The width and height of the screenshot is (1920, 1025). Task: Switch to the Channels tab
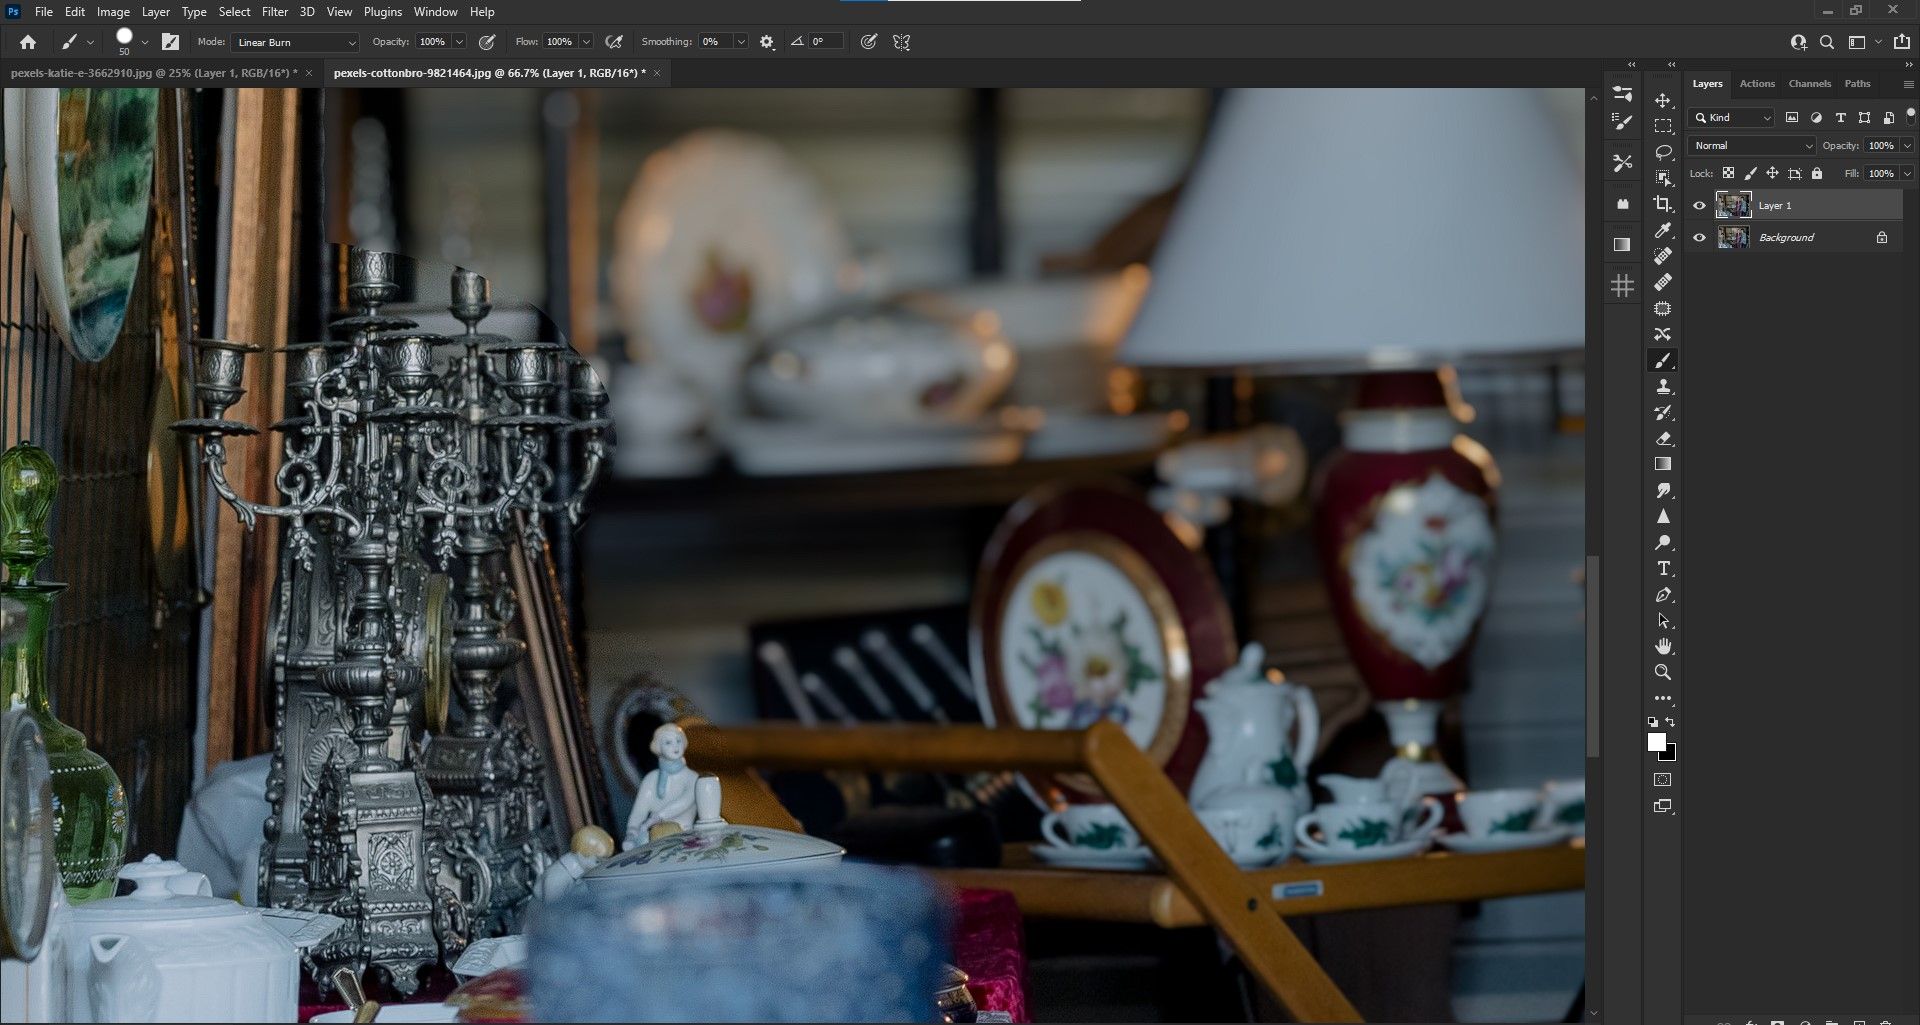coord(1809,84)
